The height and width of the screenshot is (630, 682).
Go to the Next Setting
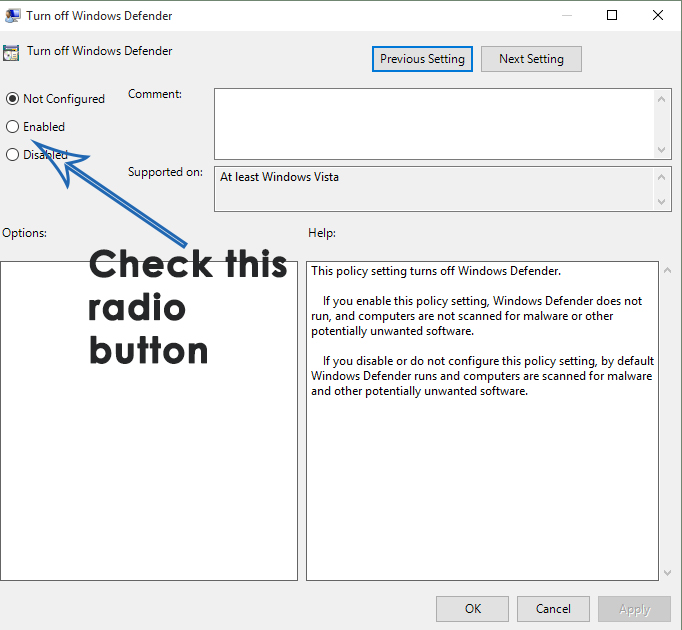pyautogui.click(x=531, y=59)
